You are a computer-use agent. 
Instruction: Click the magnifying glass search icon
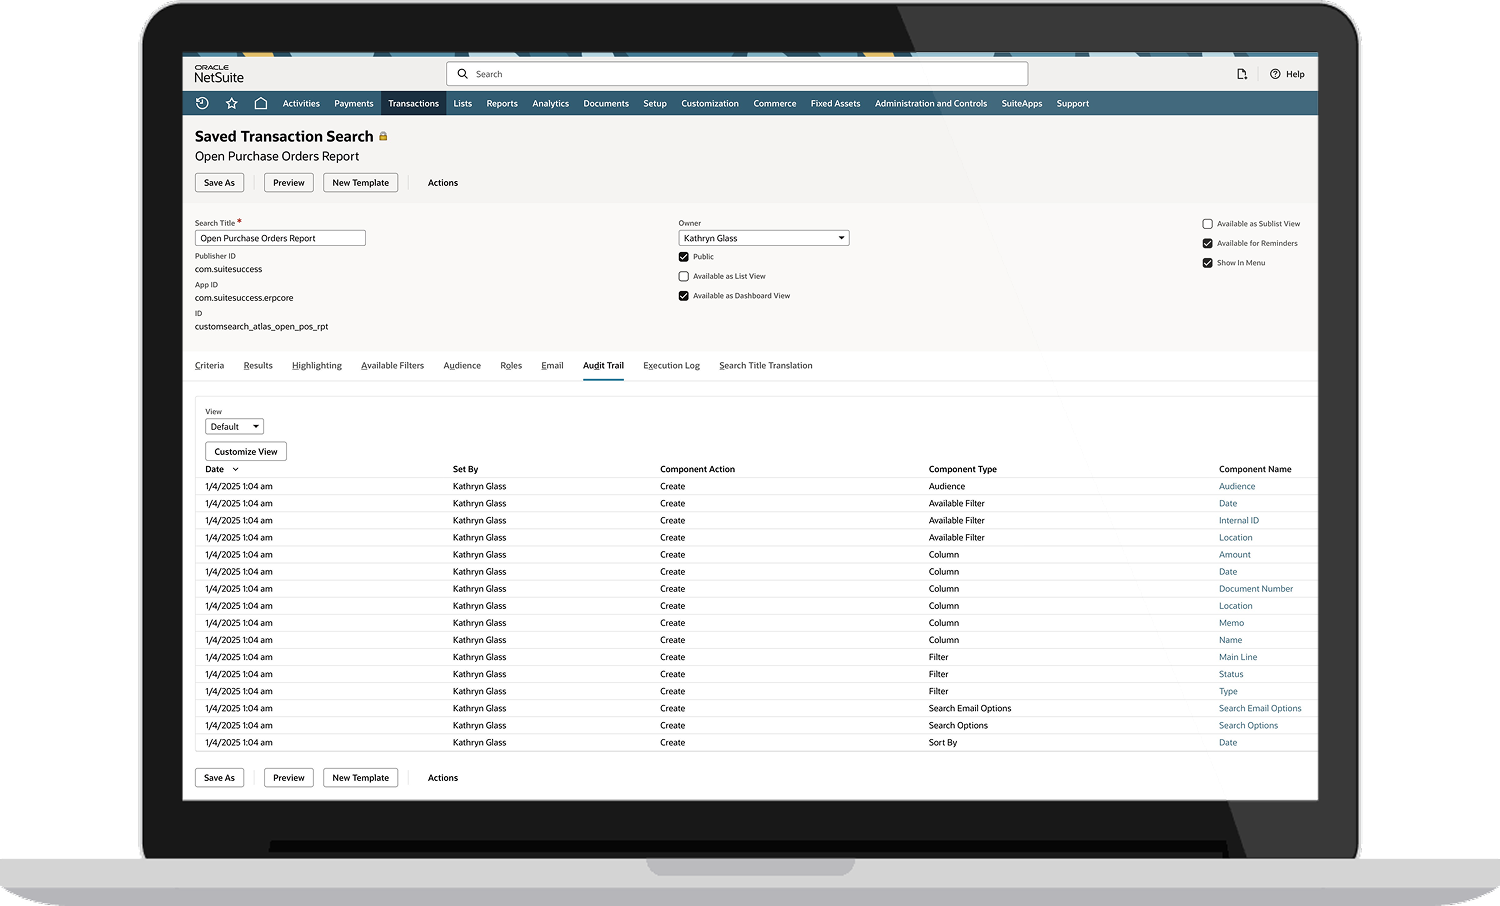point(462,74)
